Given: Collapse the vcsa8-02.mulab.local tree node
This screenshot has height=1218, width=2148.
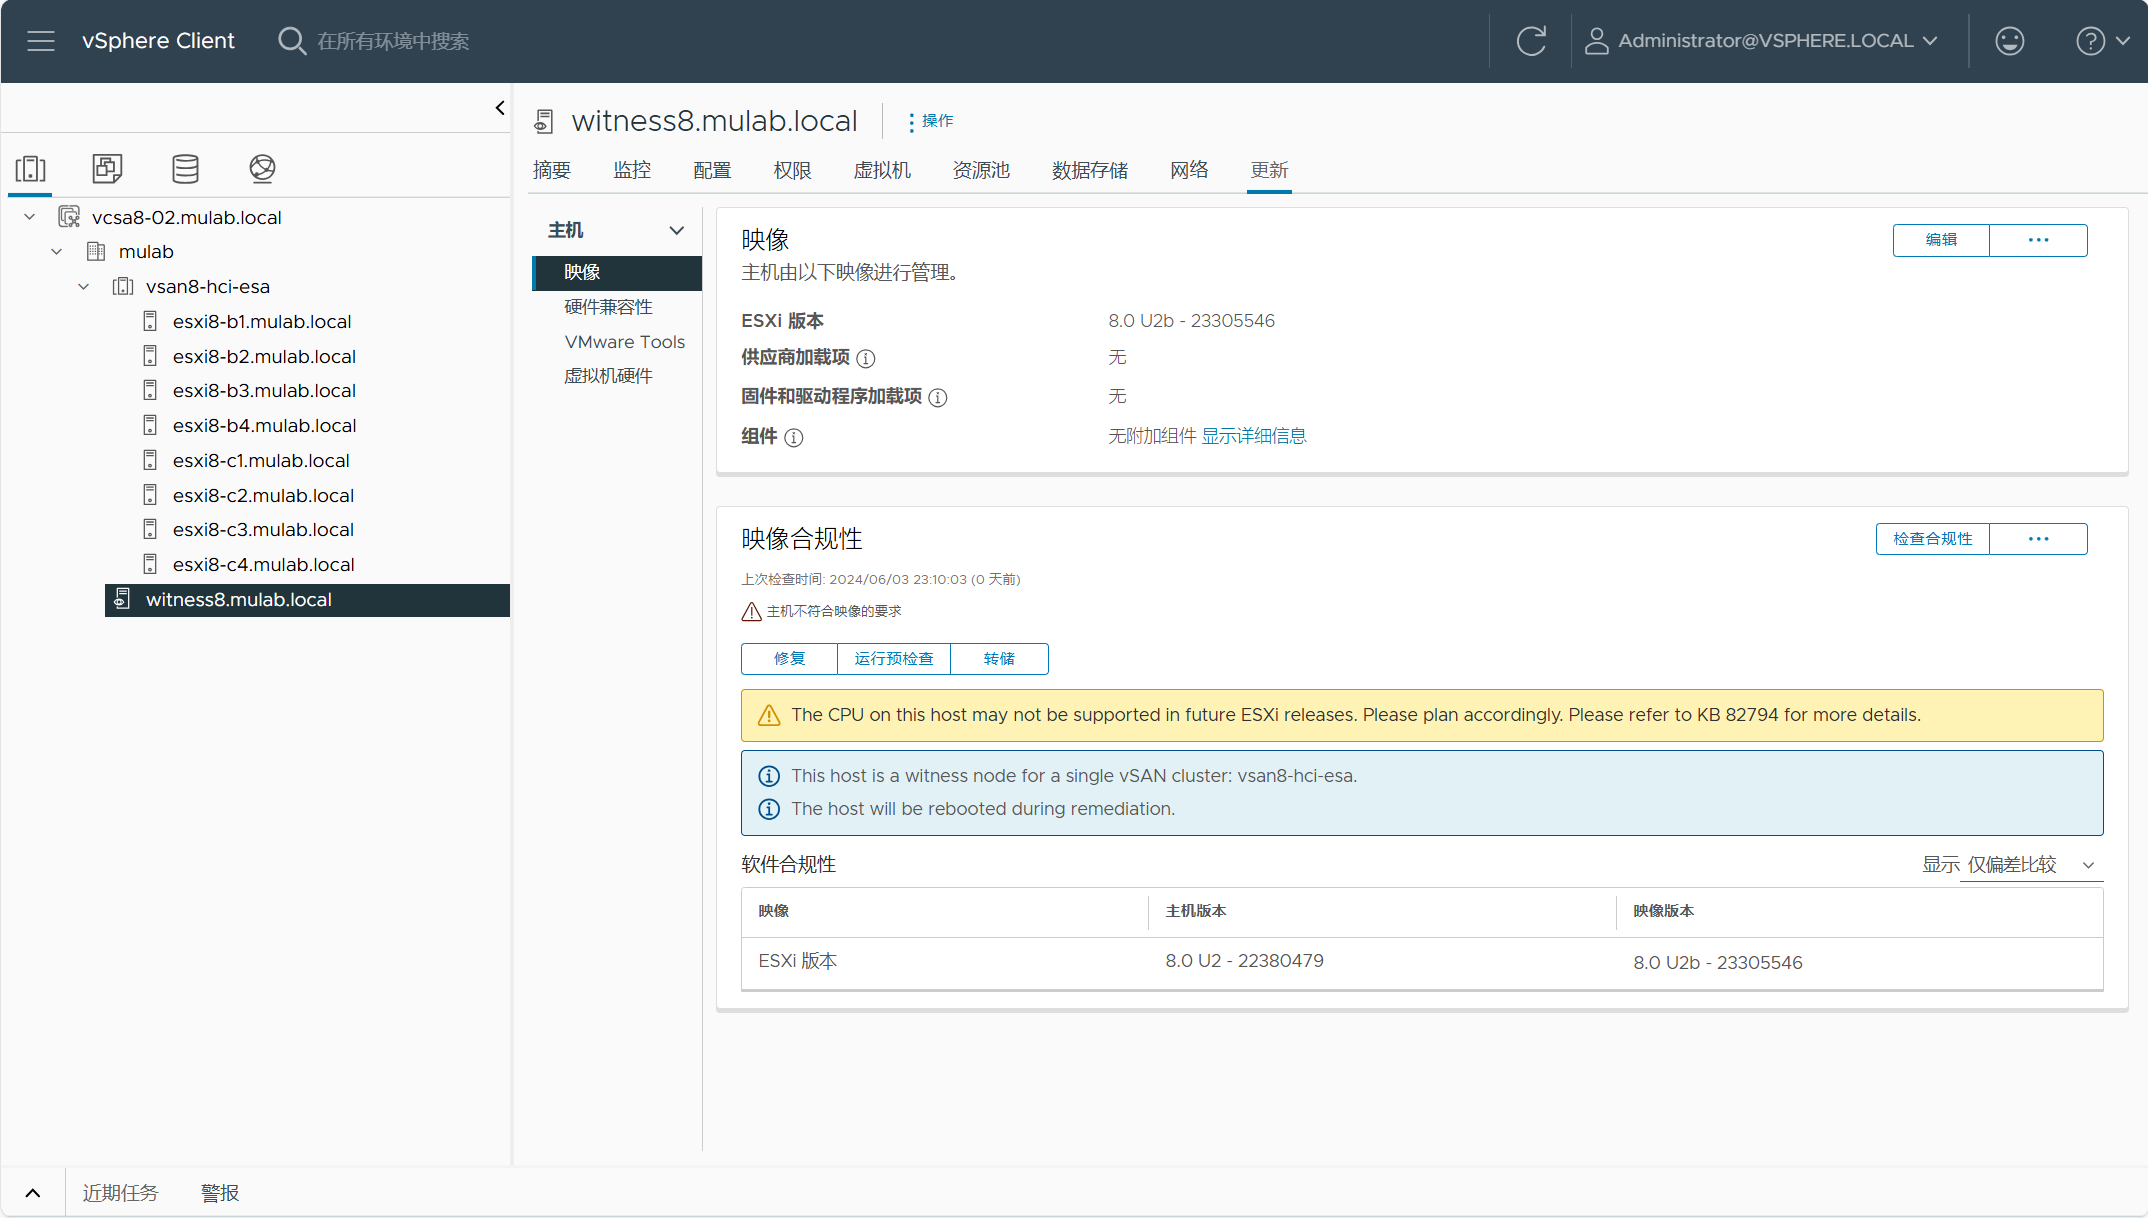Looking at the screenshot, I should pos(30,217).
